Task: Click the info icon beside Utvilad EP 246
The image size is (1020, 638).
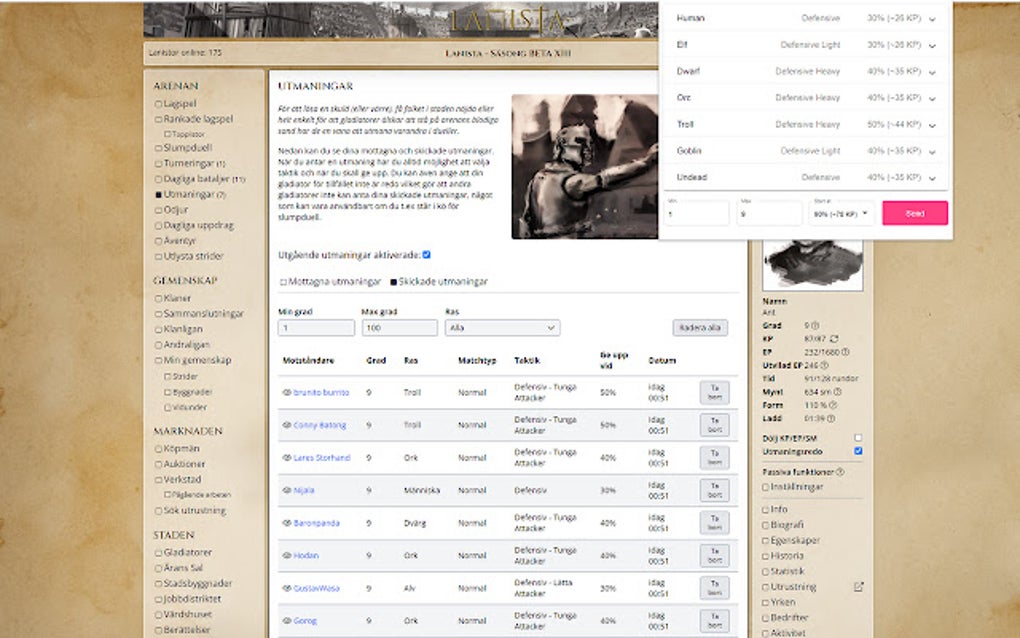Action: point(824,366)
